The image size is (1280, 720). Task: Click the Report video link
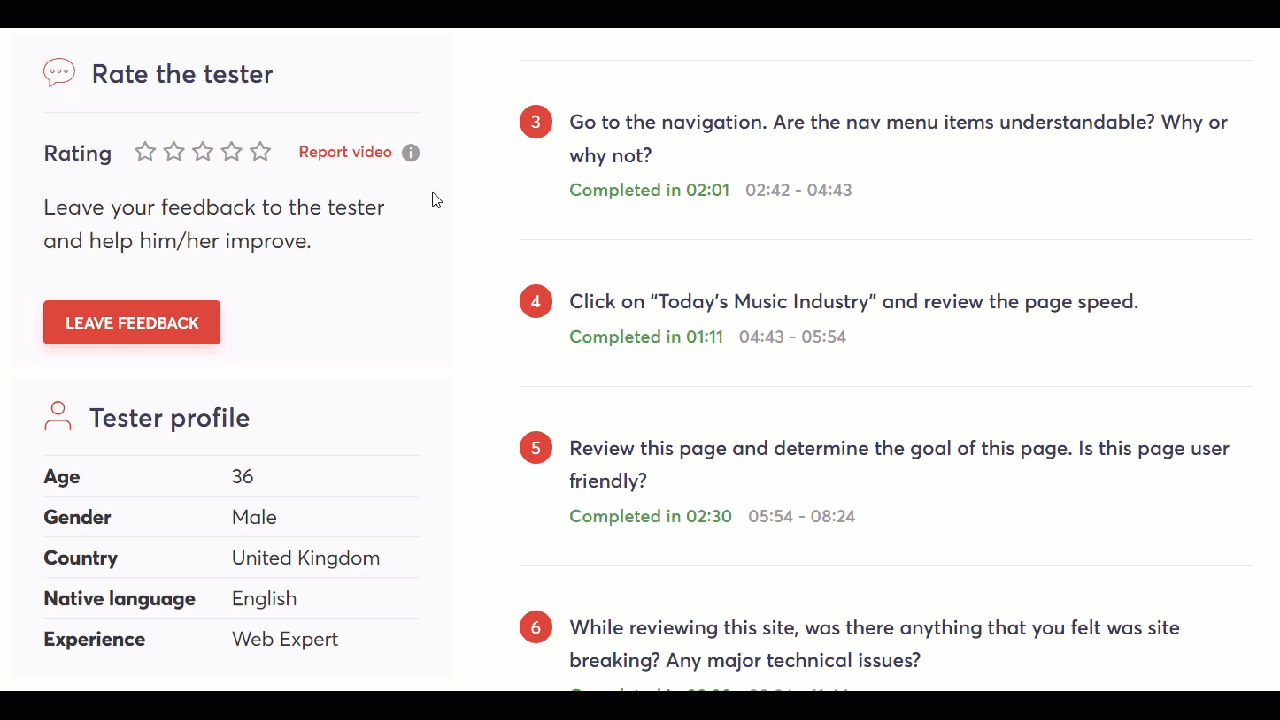click(x=345, y=152)
